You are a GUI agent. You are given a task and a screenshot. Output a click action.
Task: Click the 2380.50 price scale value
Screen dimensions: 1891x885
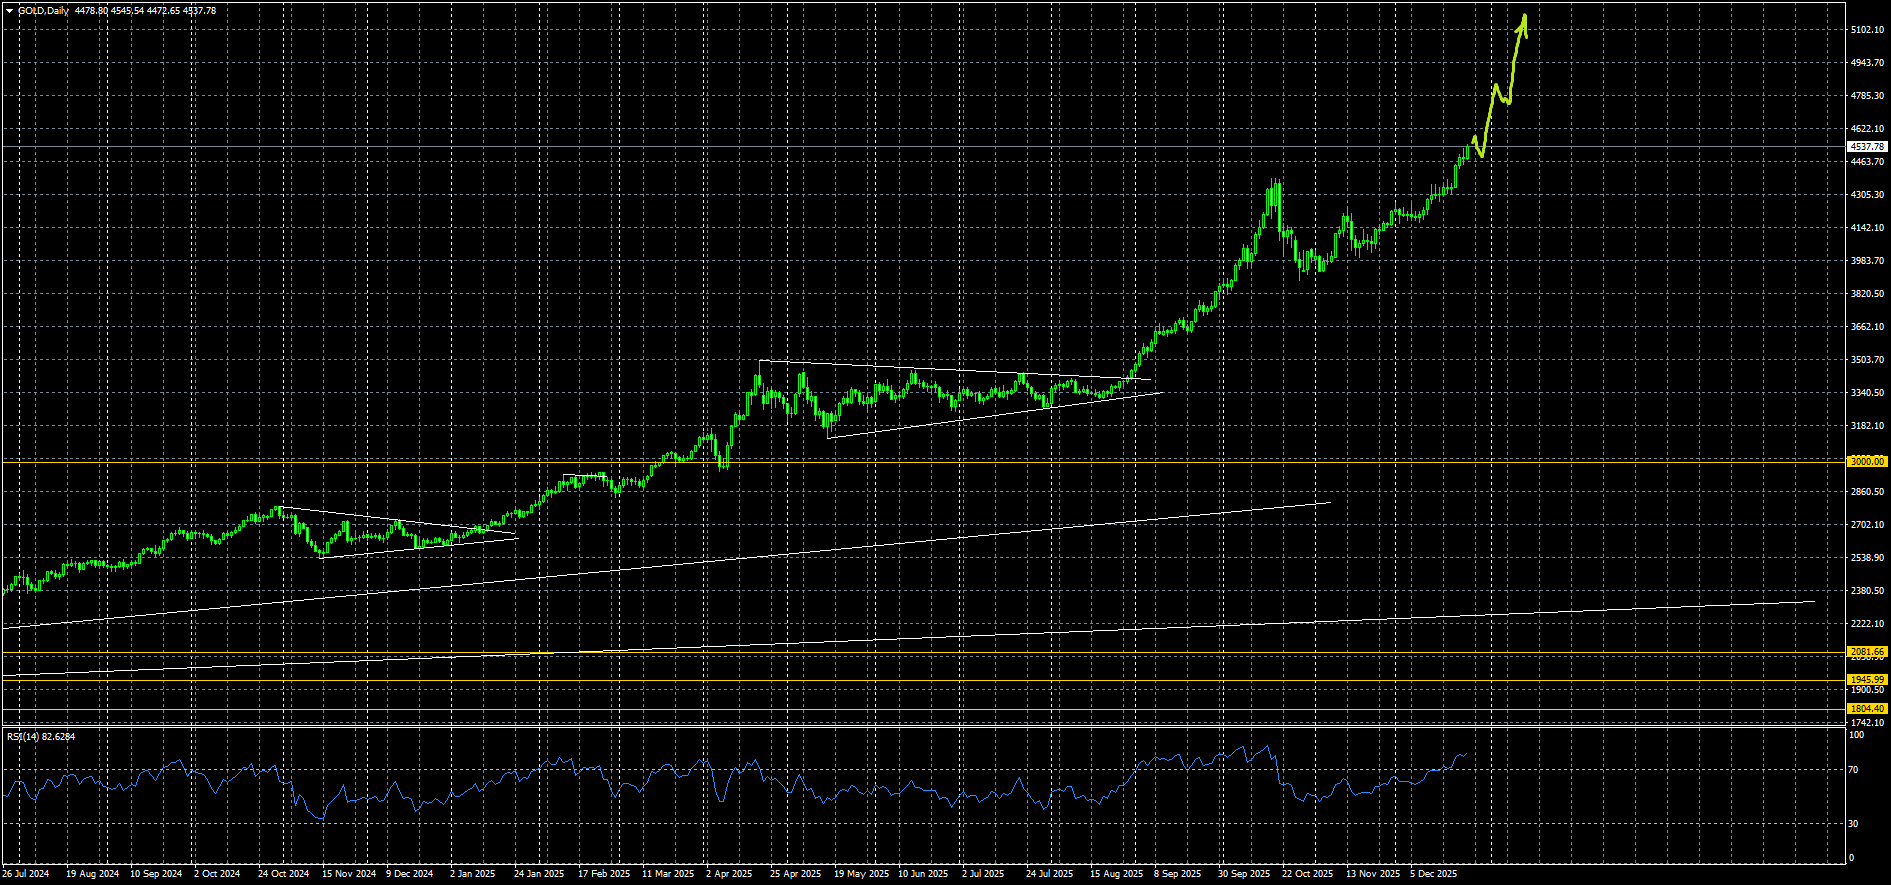click(x=1867, y=591)
